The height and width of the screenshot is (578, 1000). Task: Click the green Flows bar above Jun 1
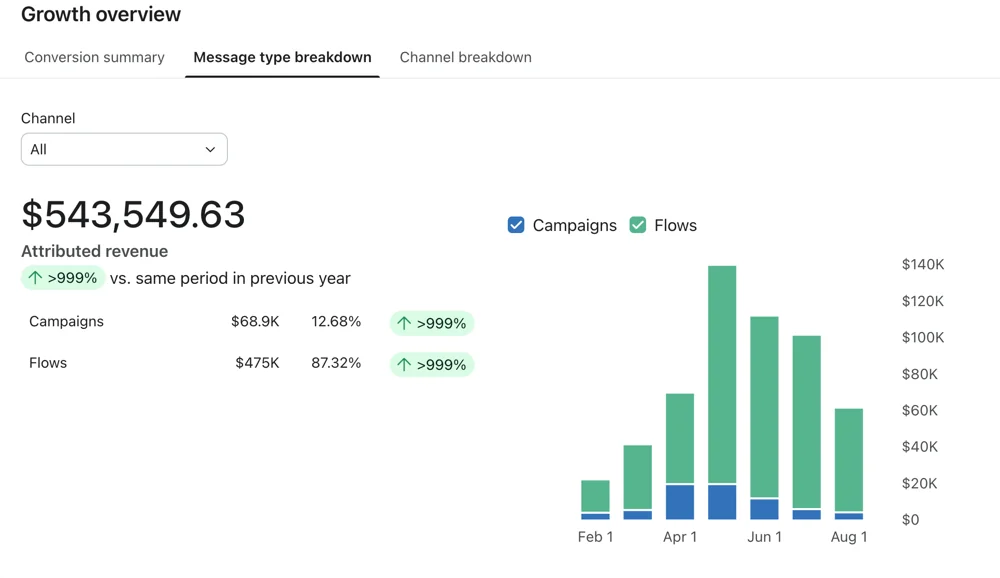pyautogui.click(x=764, y=407)
